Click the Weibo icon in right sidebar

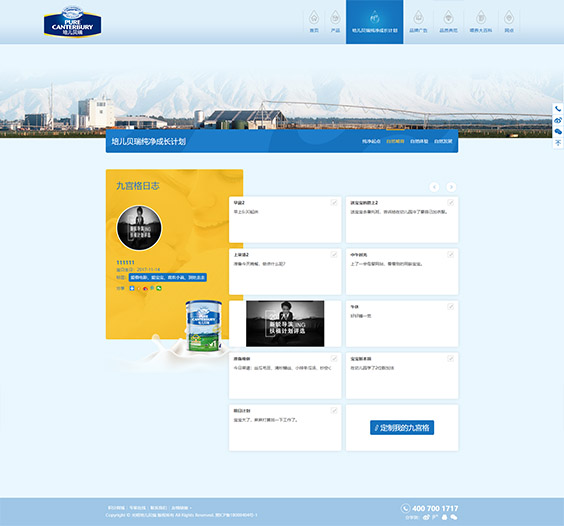click(558, 120)
